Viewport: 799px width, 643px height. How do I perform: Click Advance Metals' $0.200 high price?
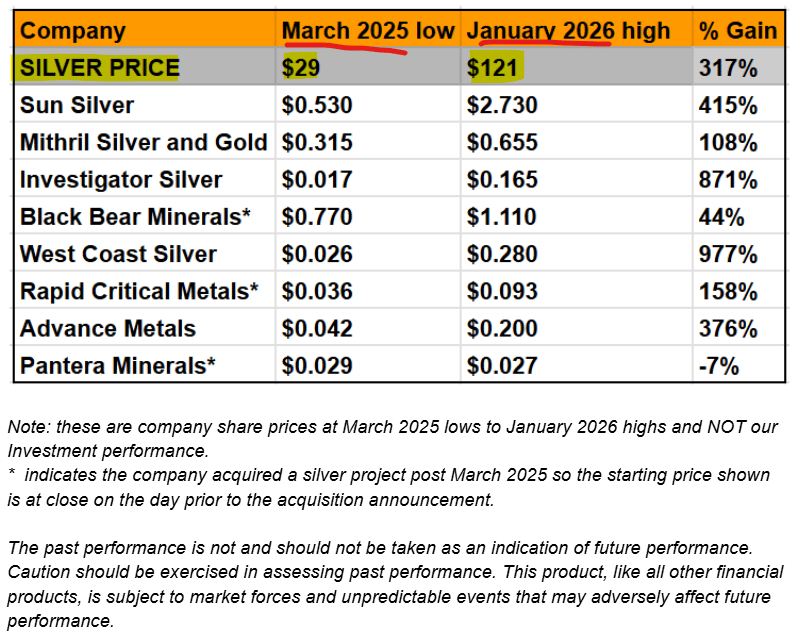click(x=503, y=329)
